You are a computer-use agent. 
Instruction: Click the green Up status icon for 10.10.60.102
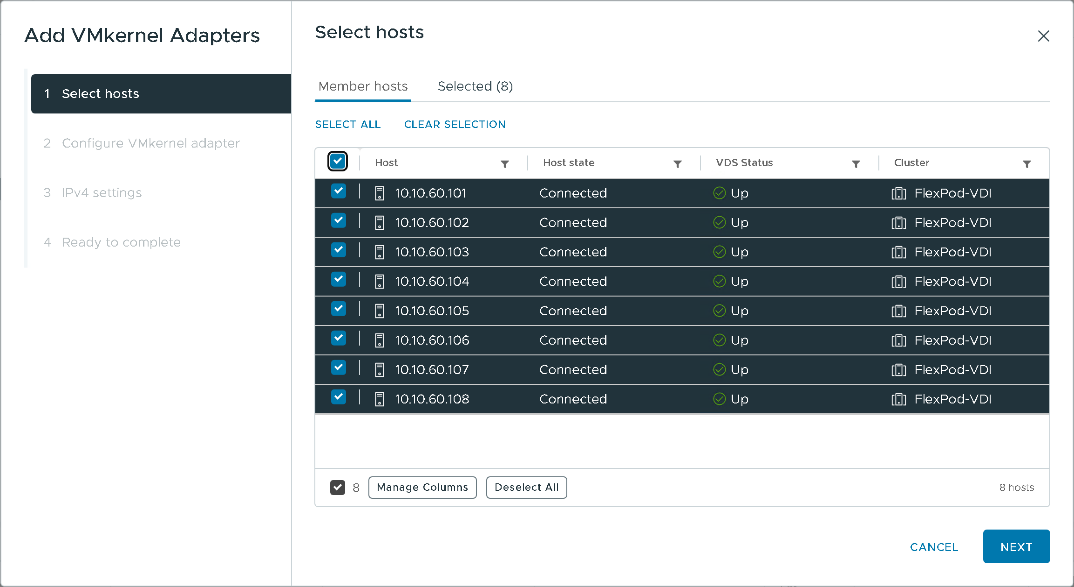click(719, 223)
